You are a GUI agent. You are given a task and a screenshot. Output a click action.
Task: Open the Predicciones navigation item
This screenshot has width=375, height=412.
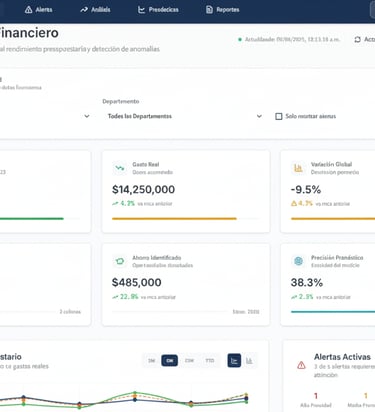[x=158, y=10]
